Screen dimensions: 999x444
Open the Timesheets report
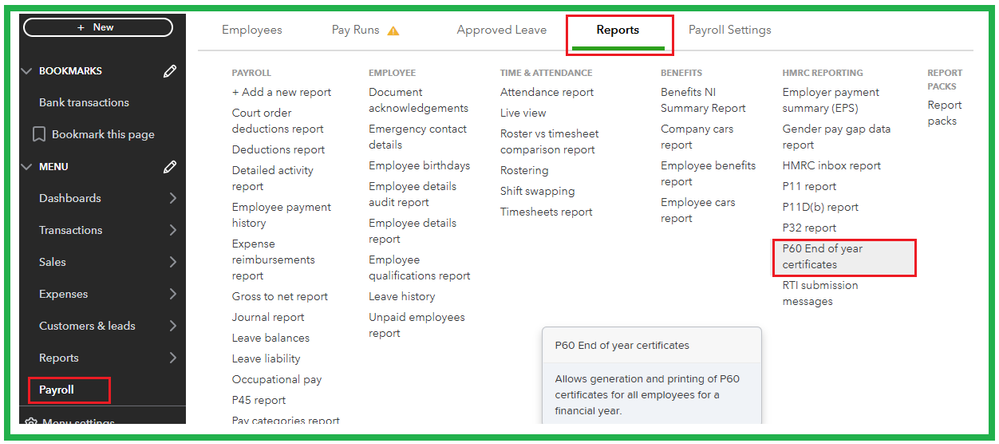[546, 212]
